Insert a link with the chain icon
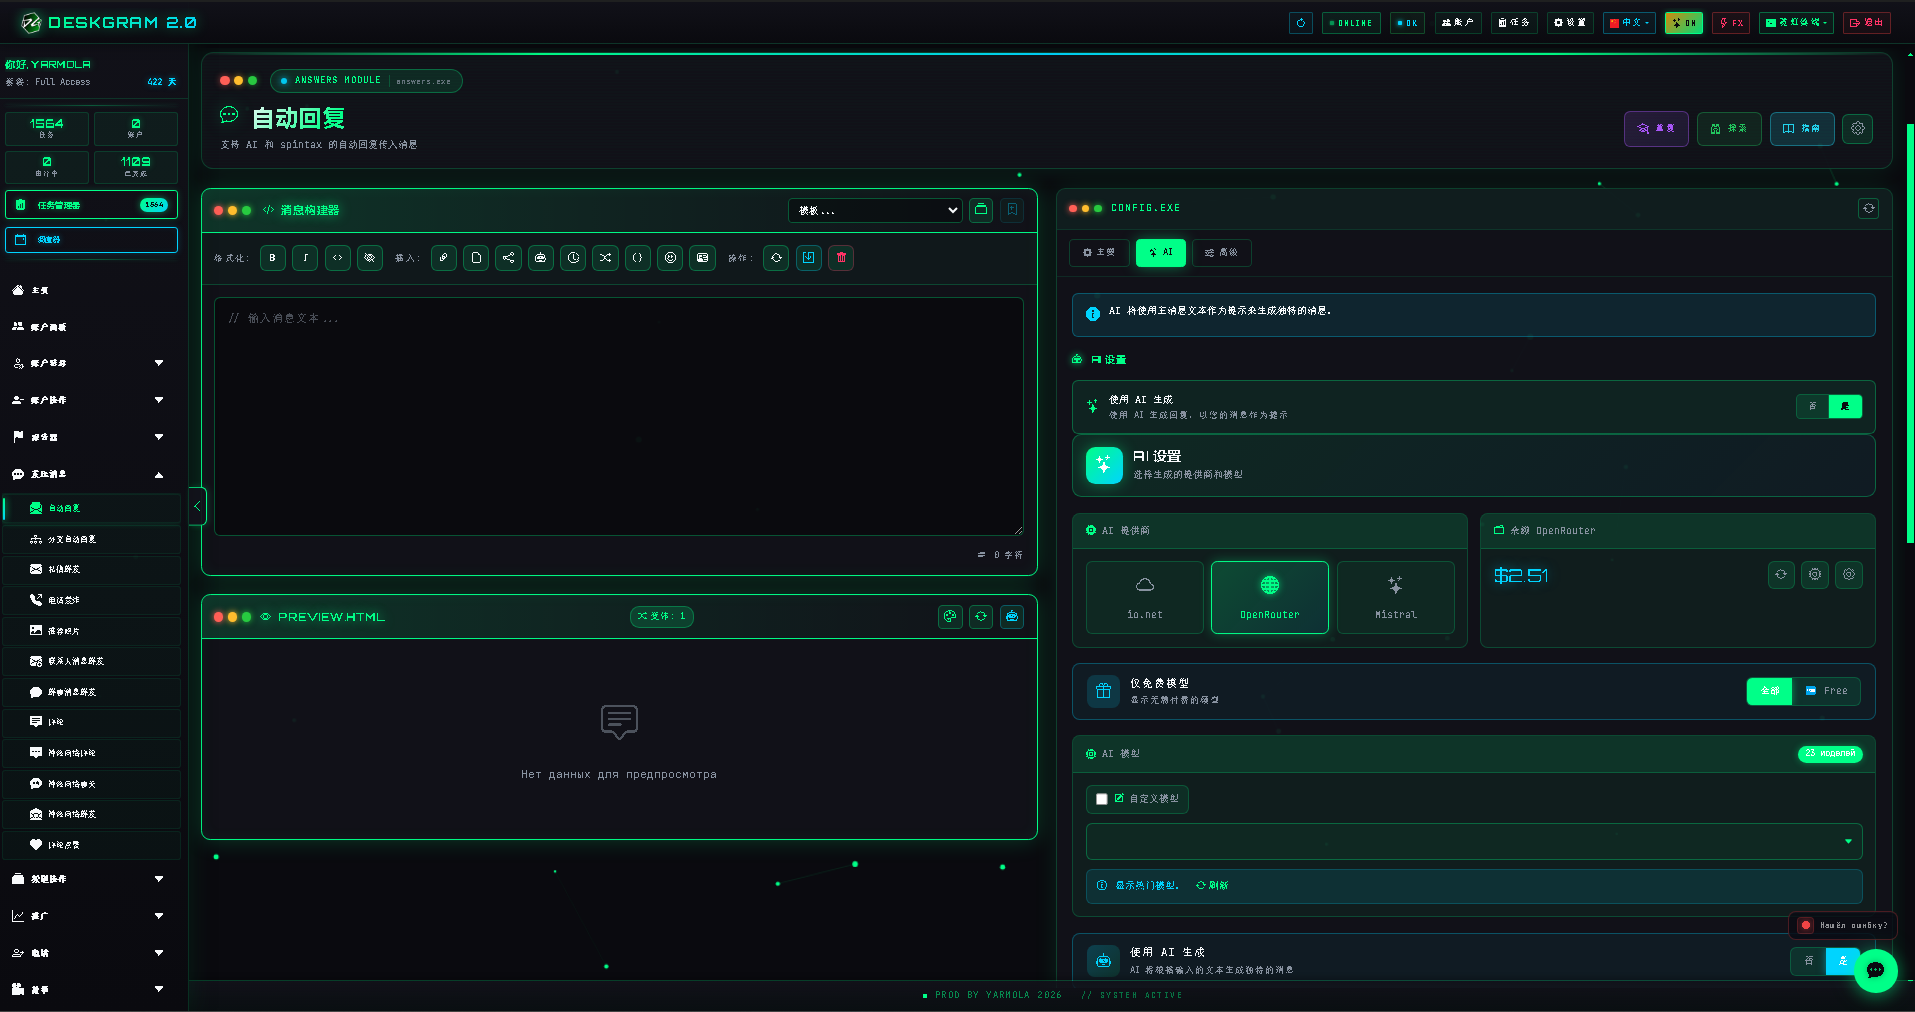 click(x=444, y=258)
